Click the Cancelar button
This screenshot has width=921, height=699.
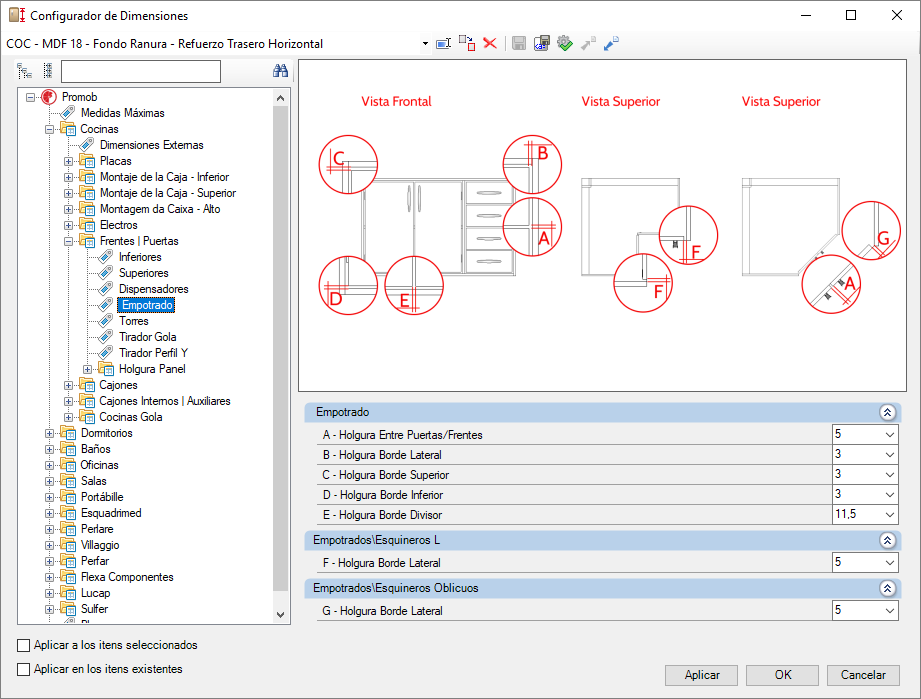[863, 675]
